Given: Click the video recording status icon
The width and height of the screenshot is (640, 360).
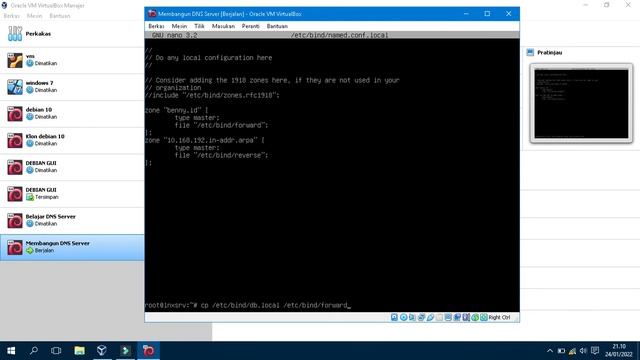Looking at the screenshot, I should tap(457, 317).
